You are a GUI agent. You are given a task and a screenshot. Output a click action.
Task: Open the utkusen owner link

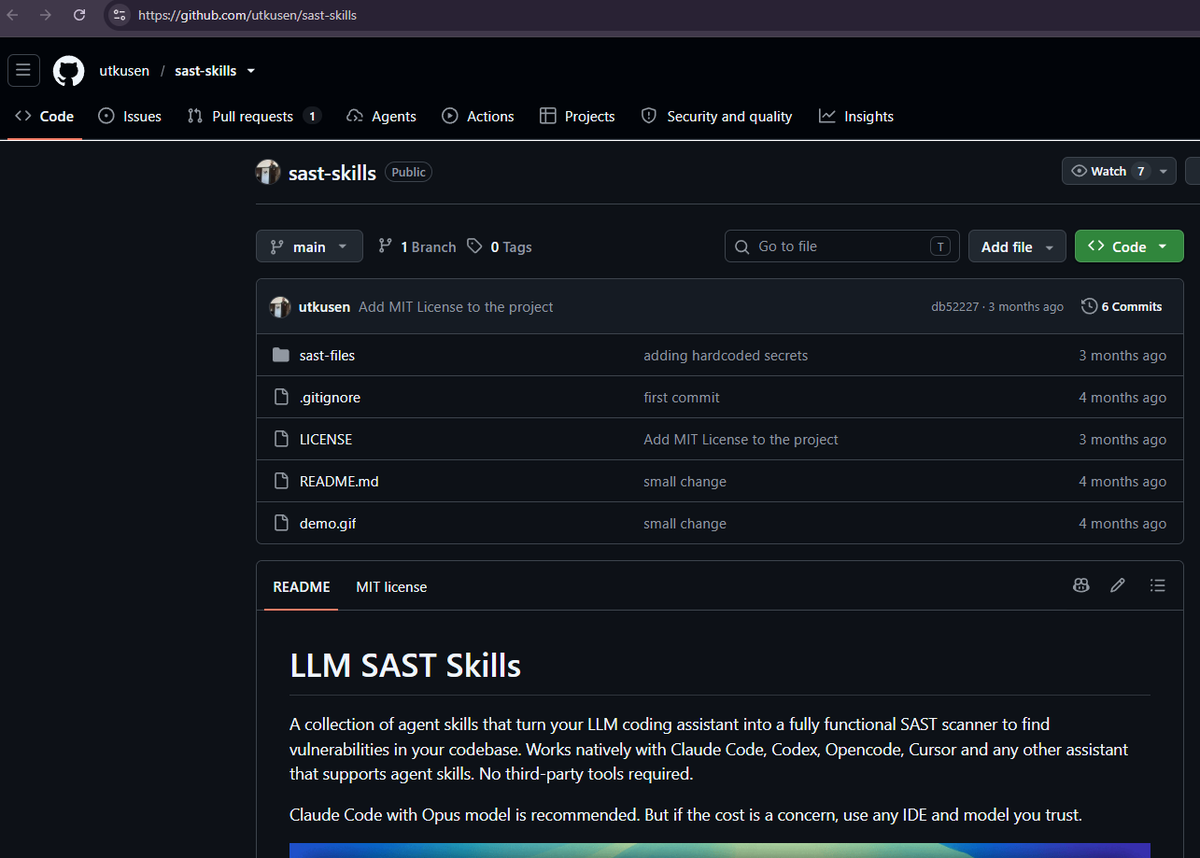tap(124, 71)
